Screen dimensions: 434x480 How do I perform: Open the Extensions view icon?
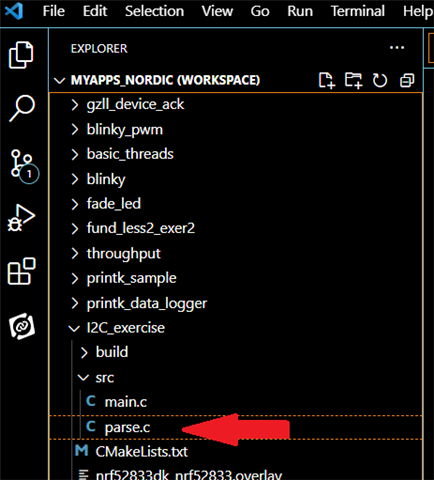(x=21, y=271)
